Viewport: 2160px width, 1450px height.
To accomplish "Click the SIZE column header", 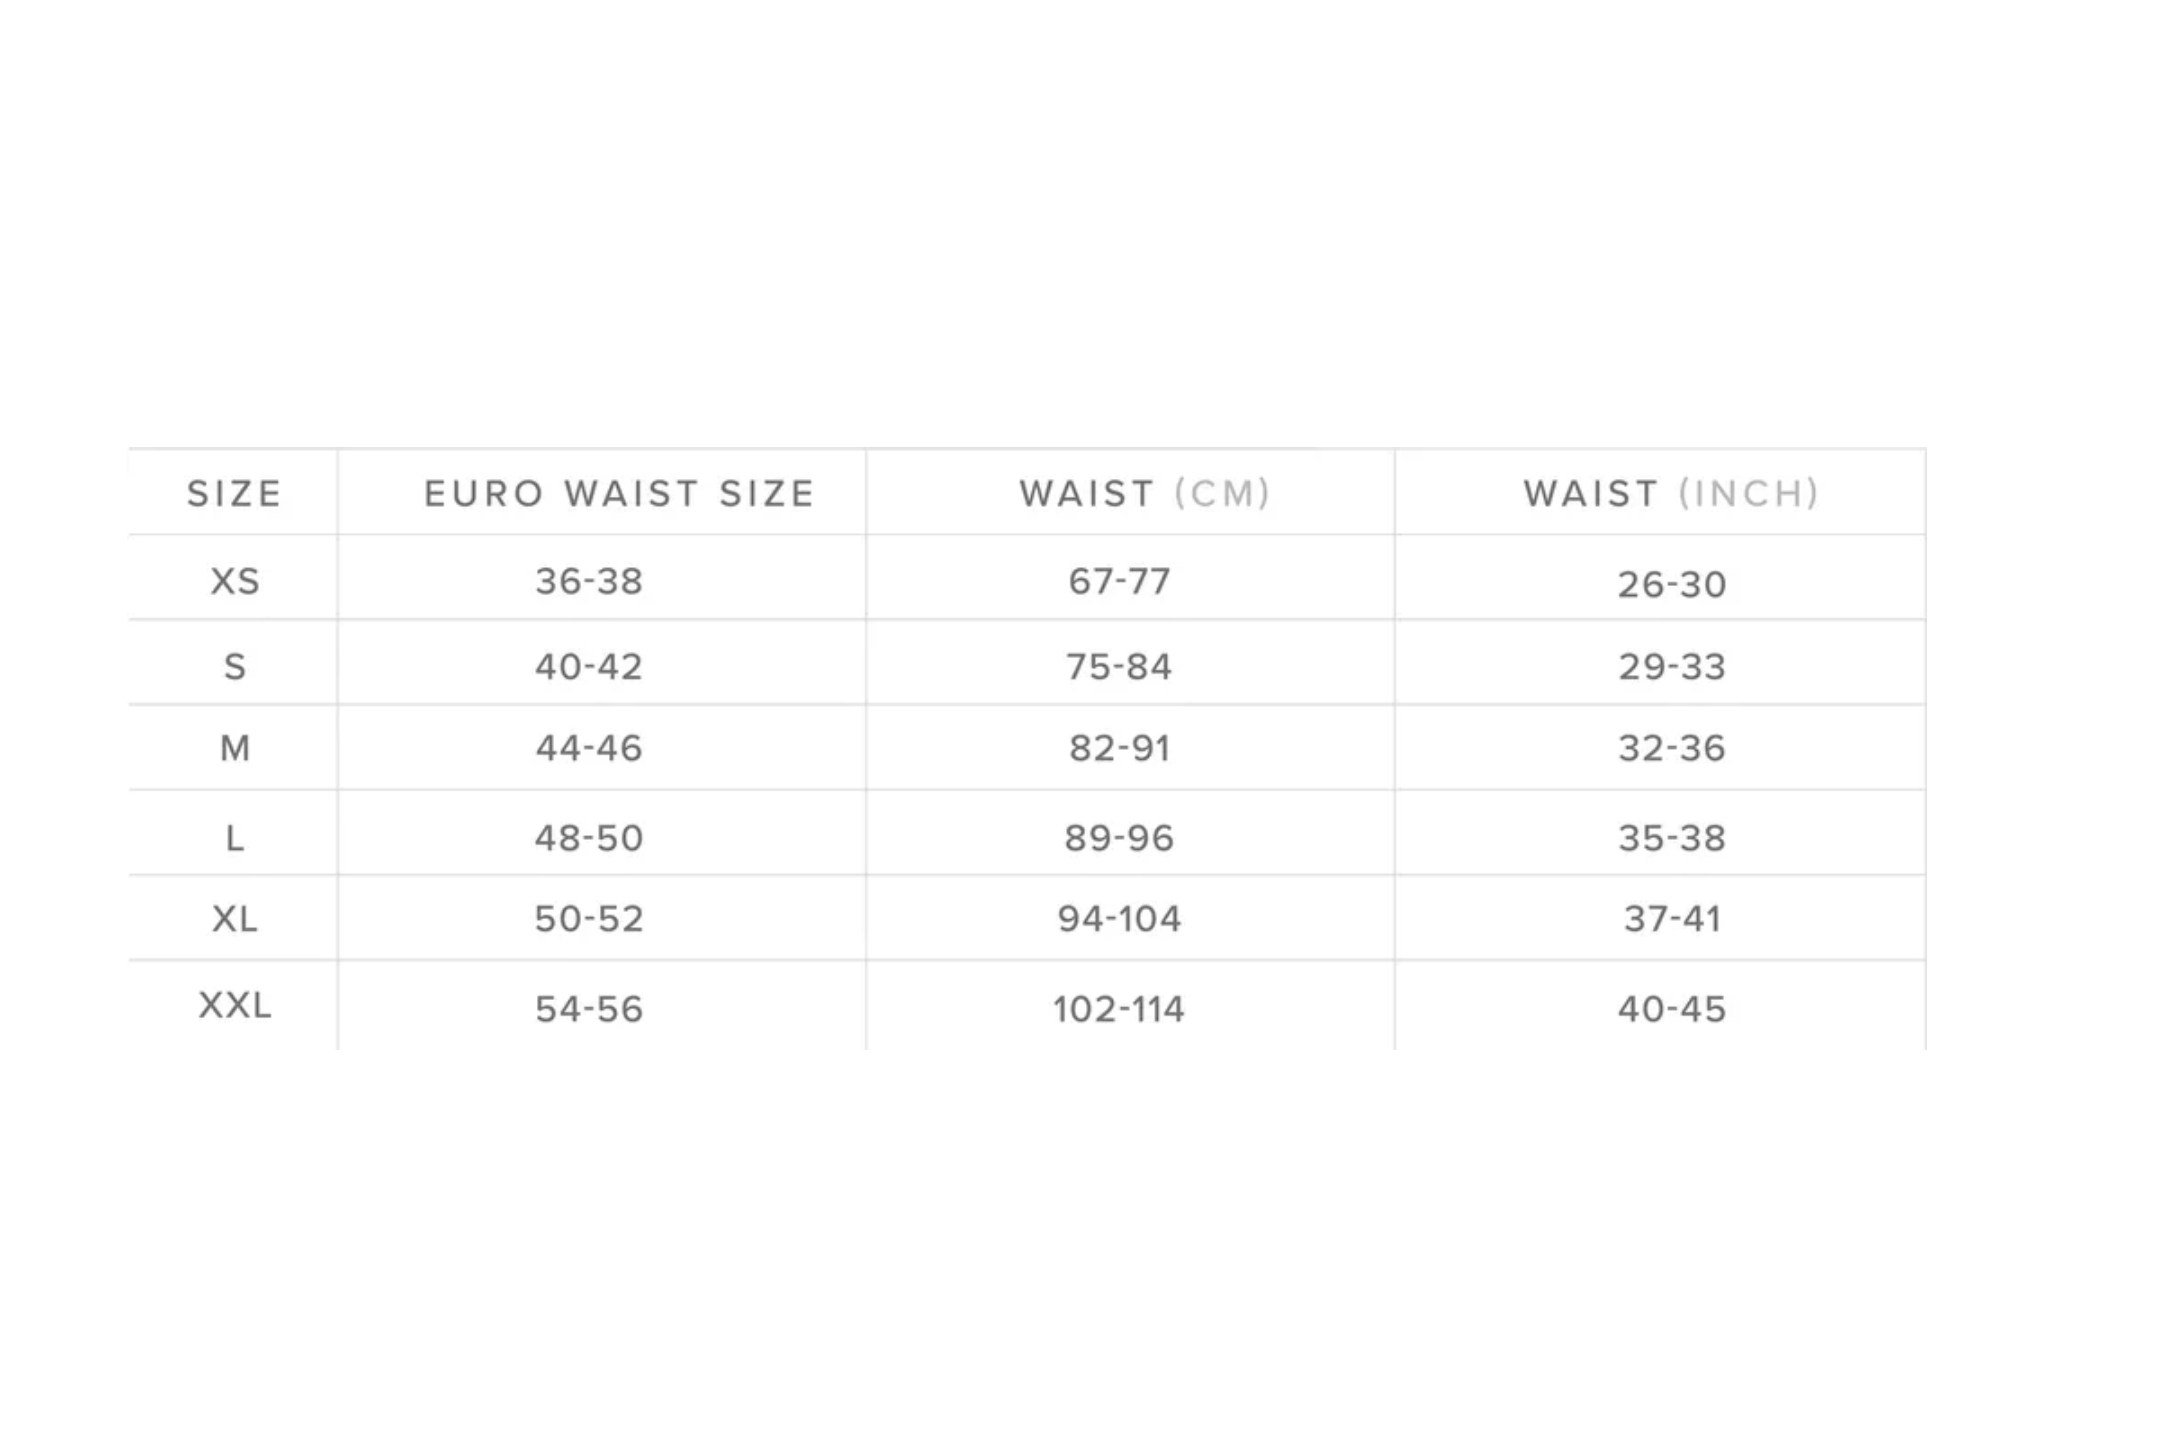I will click(234, 494).
